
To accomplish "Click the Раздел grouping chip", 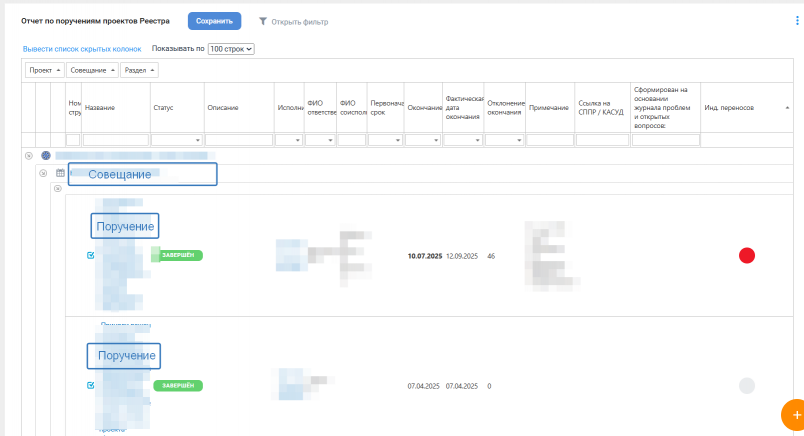I will (x=139, y=70).
